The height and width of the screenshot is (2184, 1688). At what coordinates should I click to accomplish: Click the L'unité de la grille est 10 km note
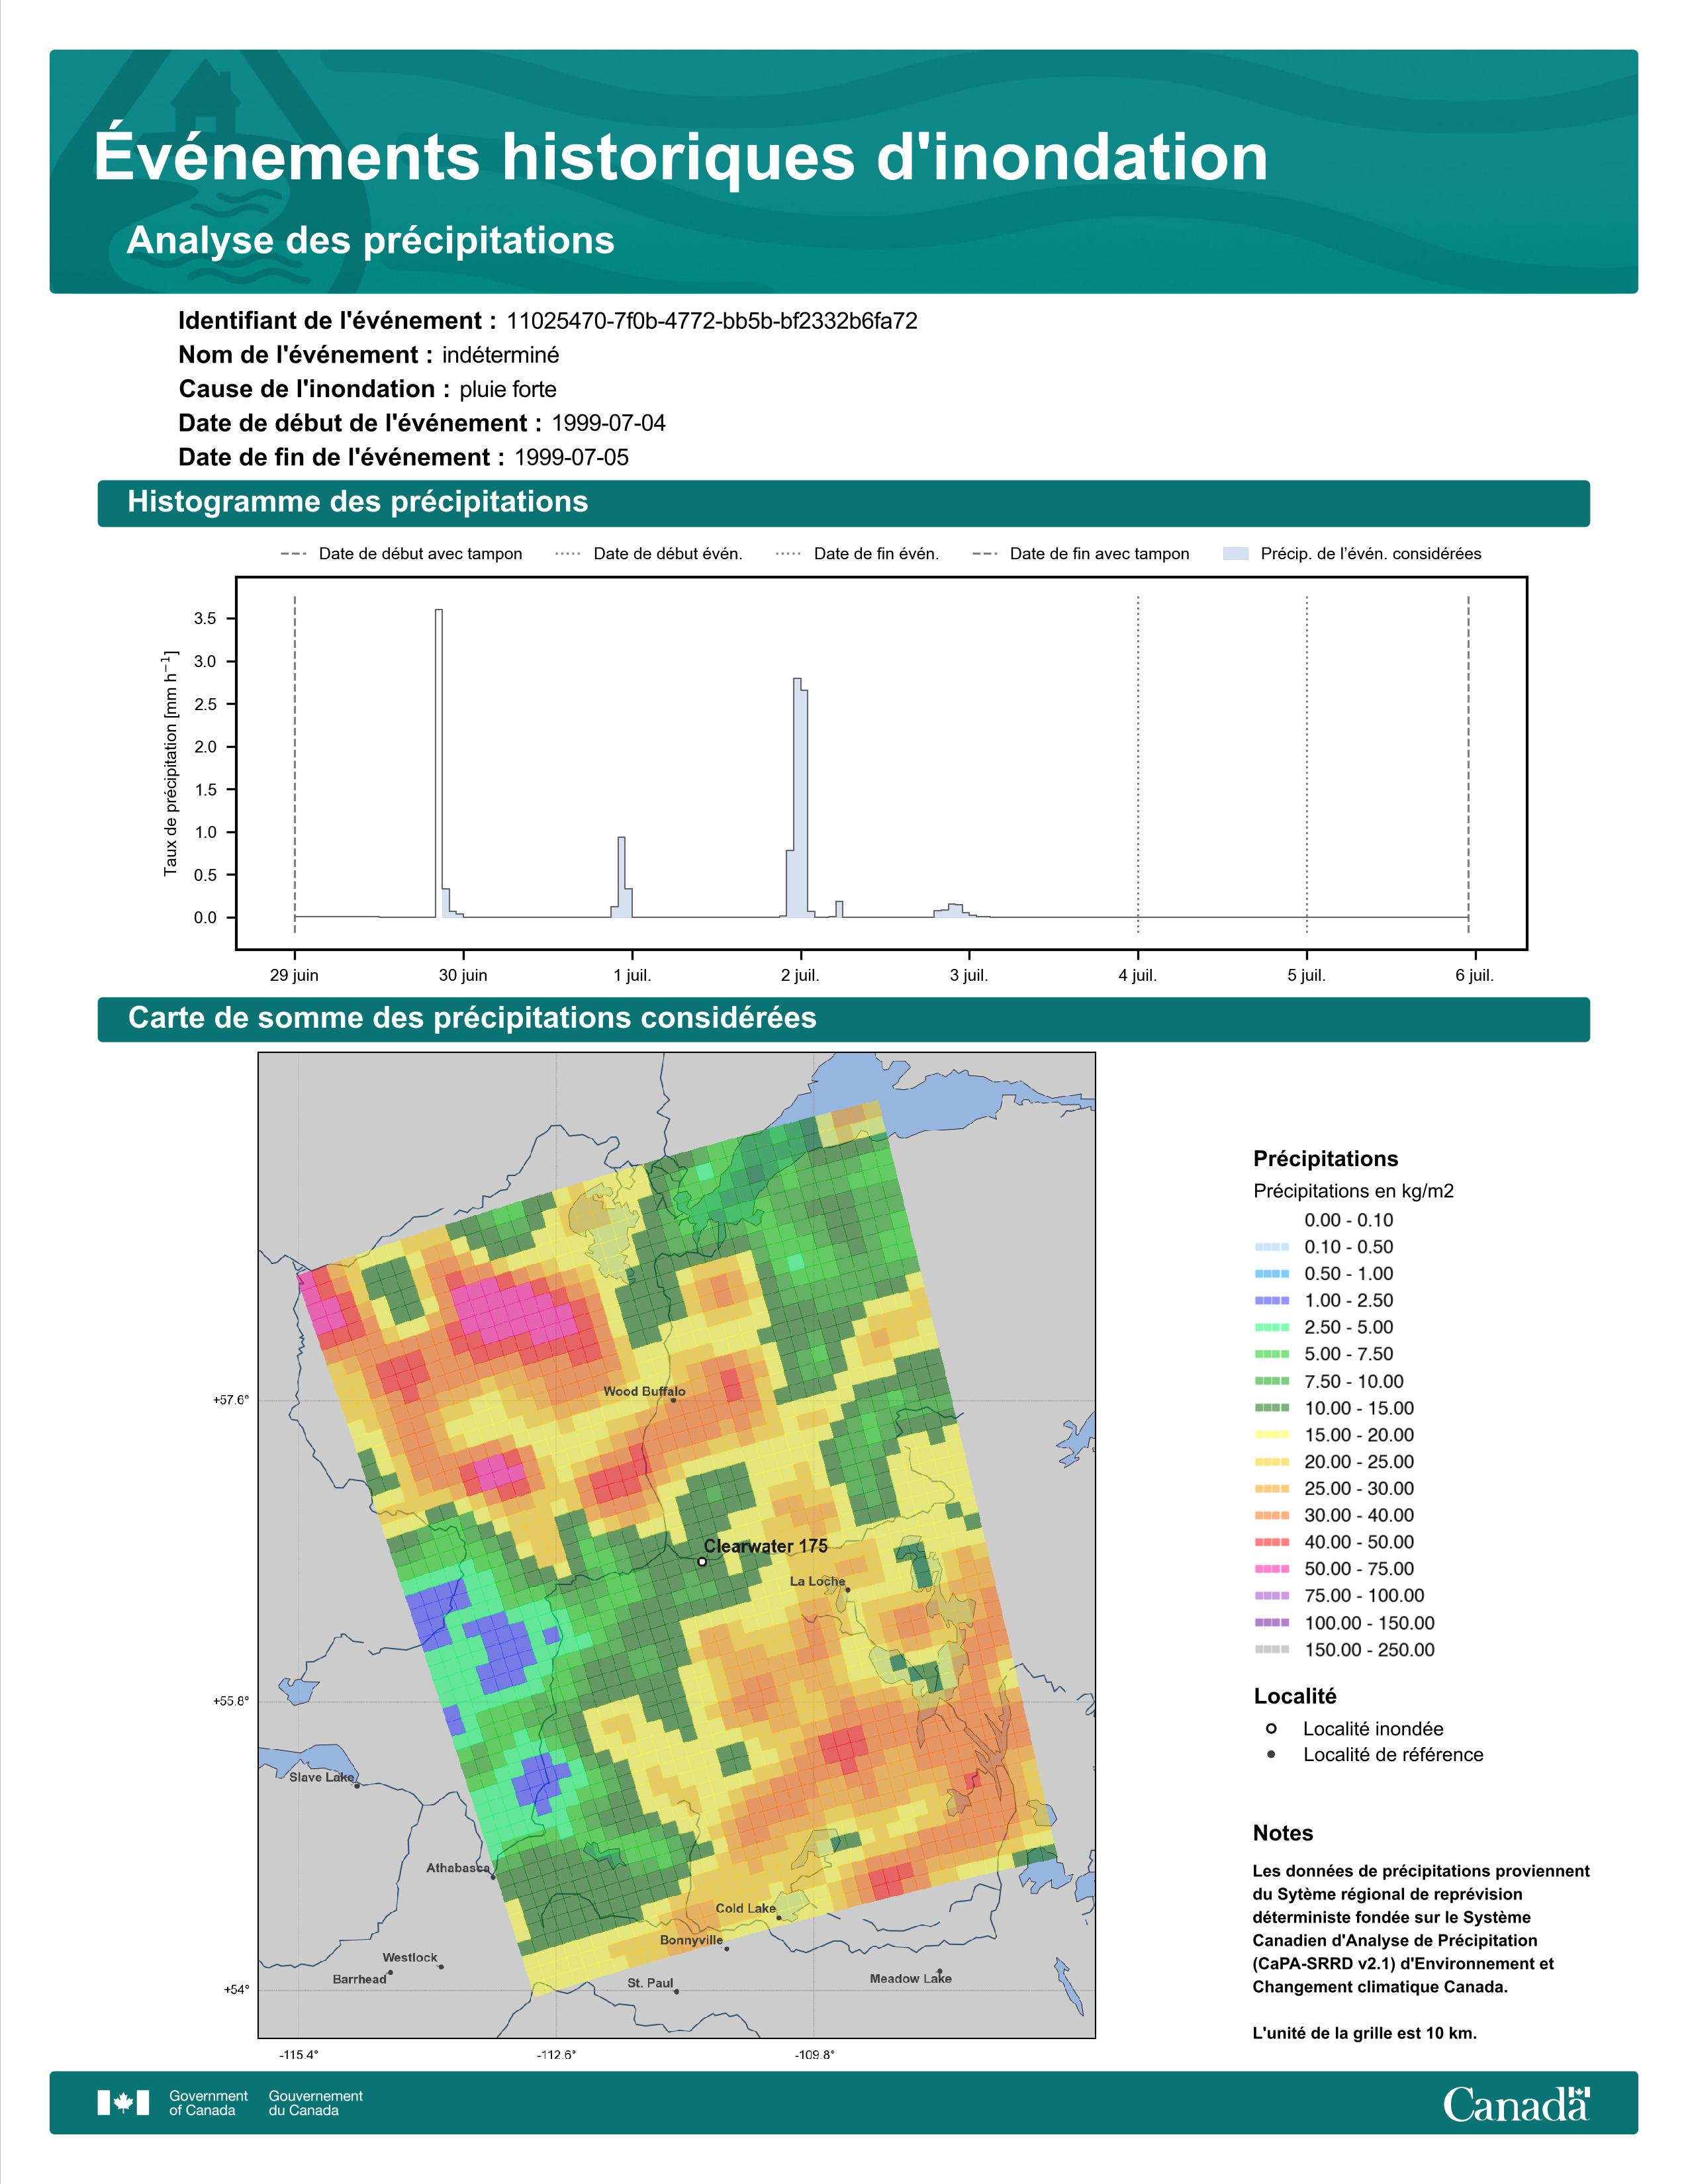pyautogui.click(x=1364, y=2033)
